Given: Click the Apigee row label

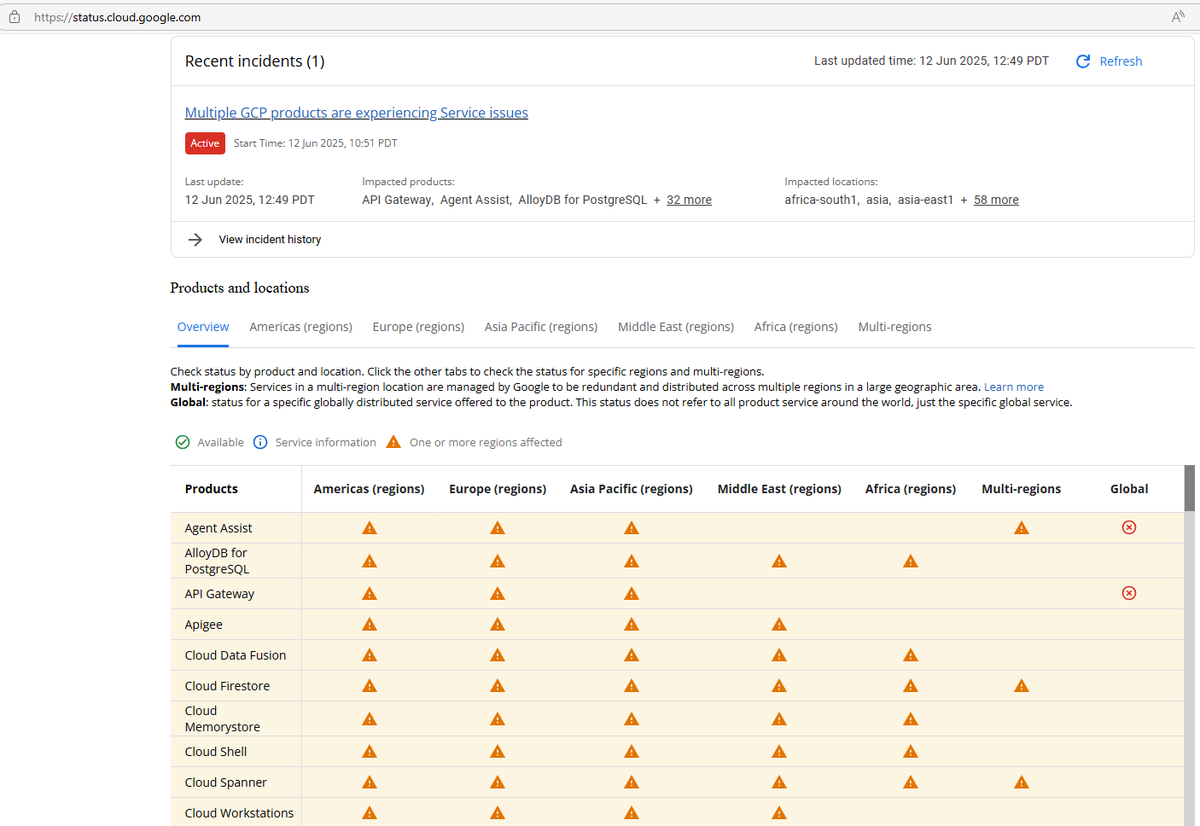Looking at the screenshot, I should [204, 625].
